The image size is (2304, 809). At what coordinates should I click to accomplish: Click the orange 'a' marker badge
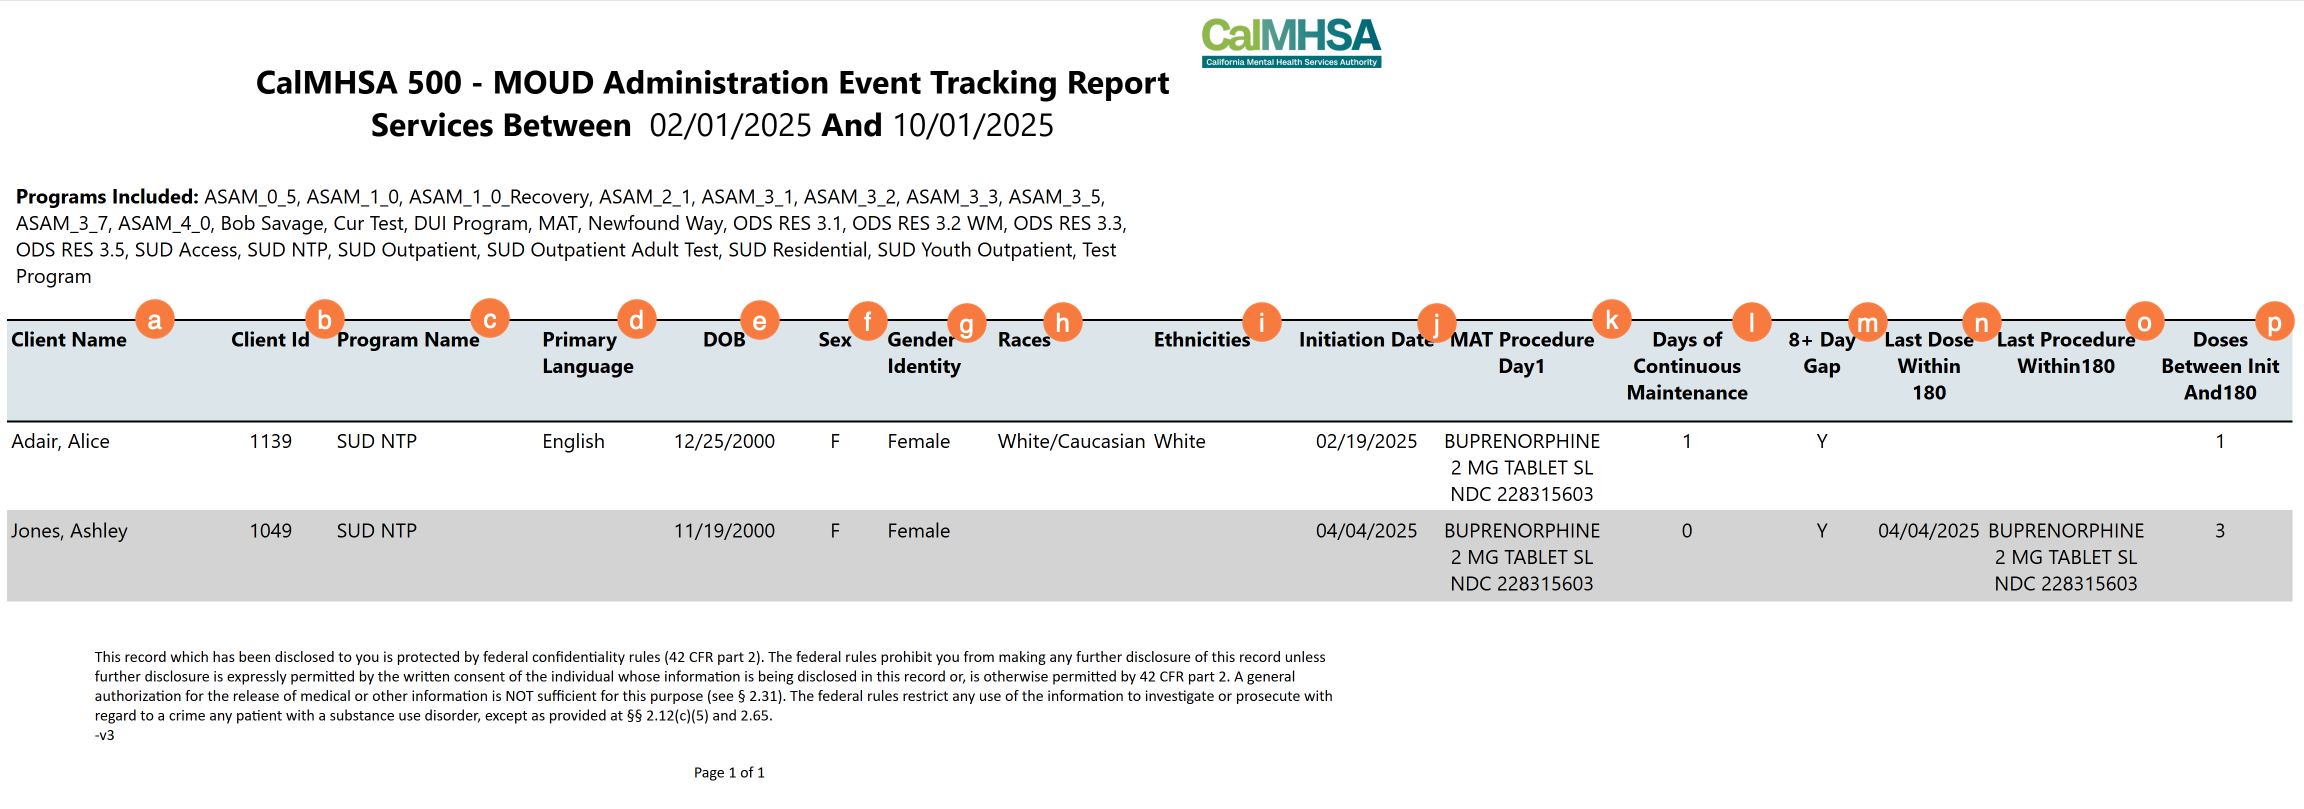click(154, 320)
